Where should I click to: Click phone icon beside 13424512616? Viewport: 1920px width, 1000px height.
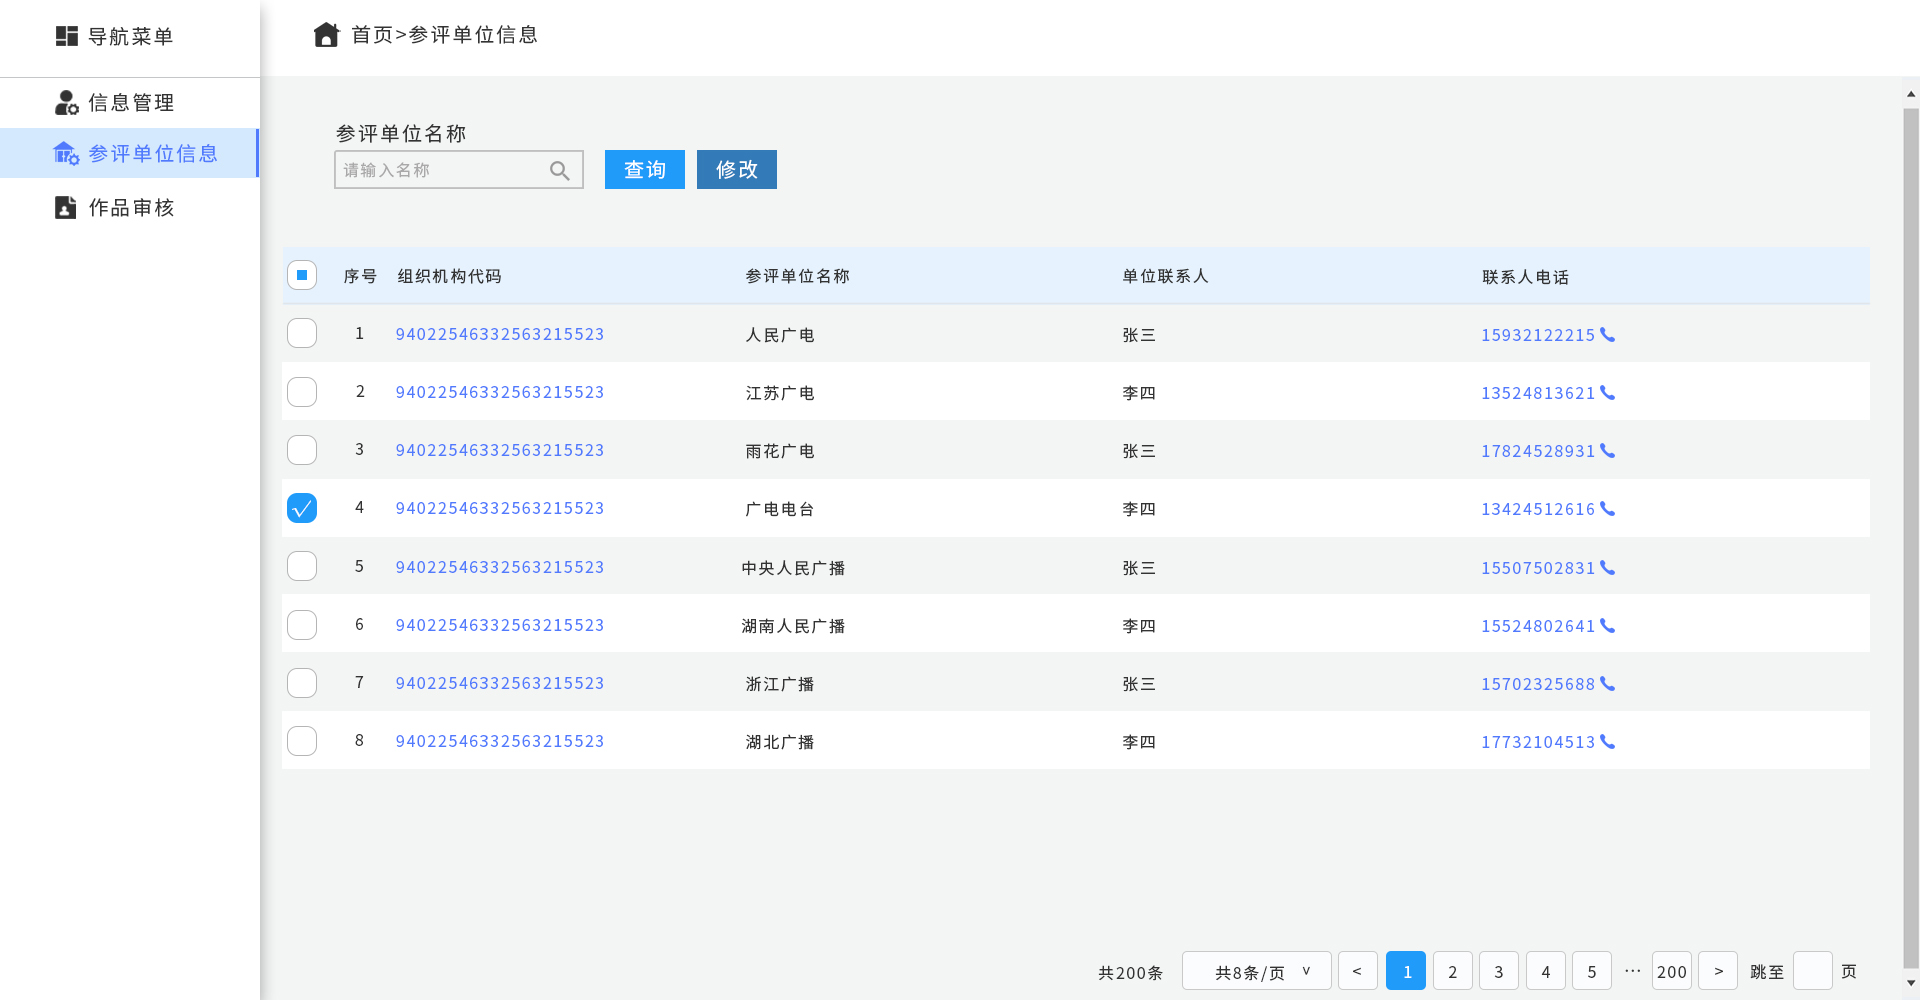pyautogui.click(x=1607, y=509)
